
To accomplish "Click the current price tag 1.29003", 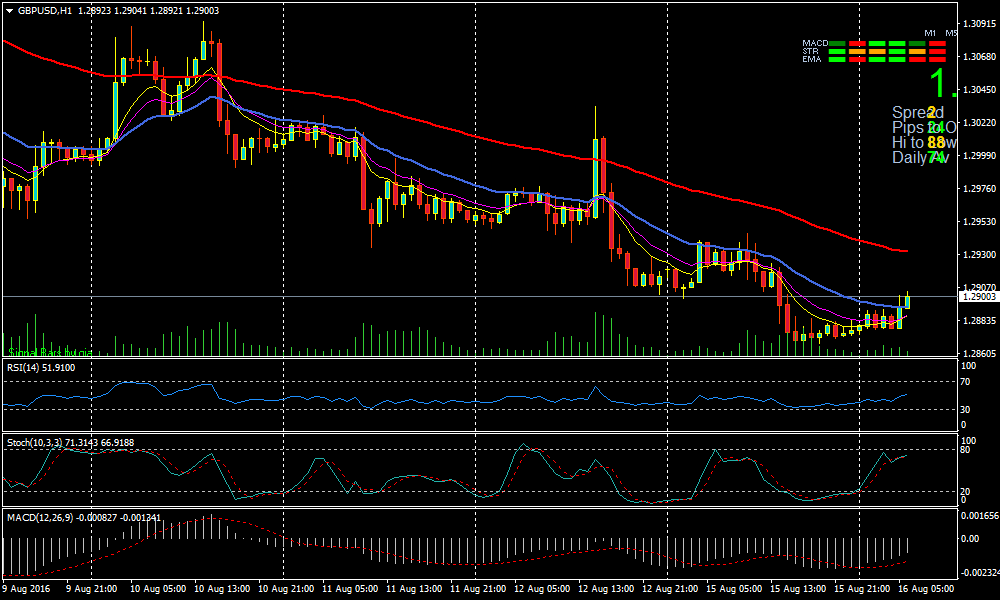I will (x=978, y=297).
